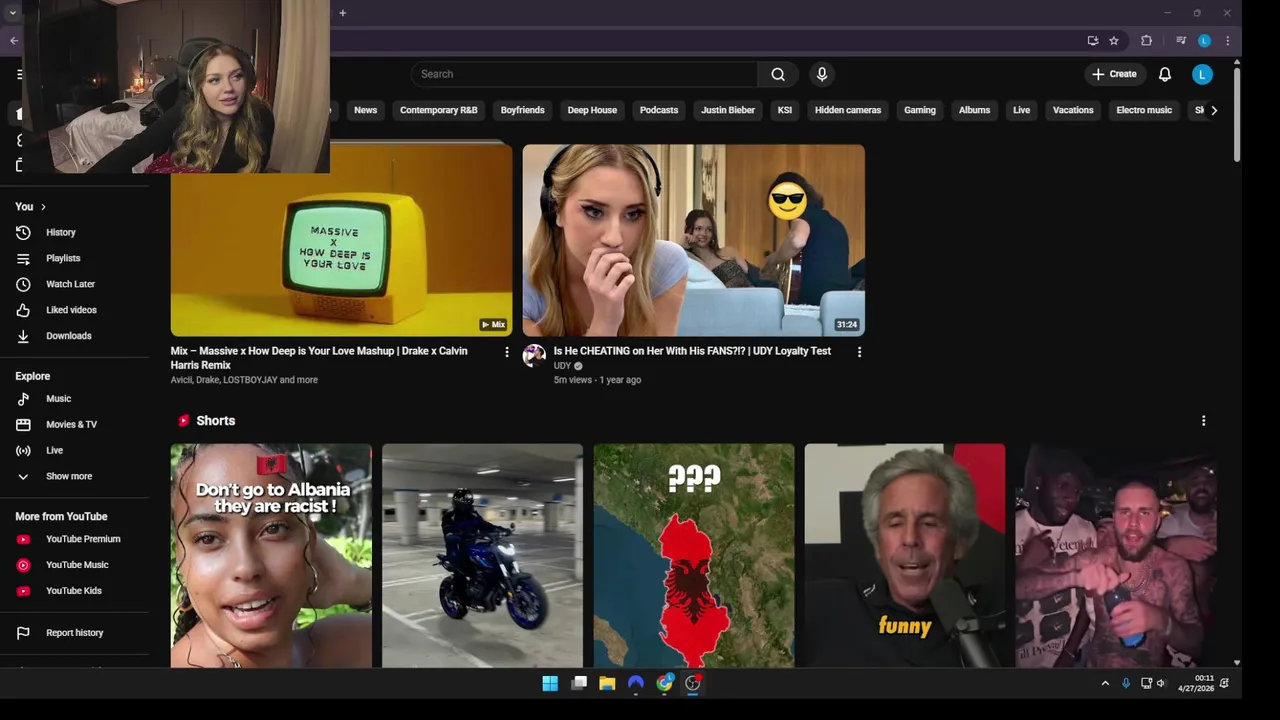Open options menu for the Mix video
Image resolution: width=1280 pixels, height=720 pixels.
coord(506,352)
